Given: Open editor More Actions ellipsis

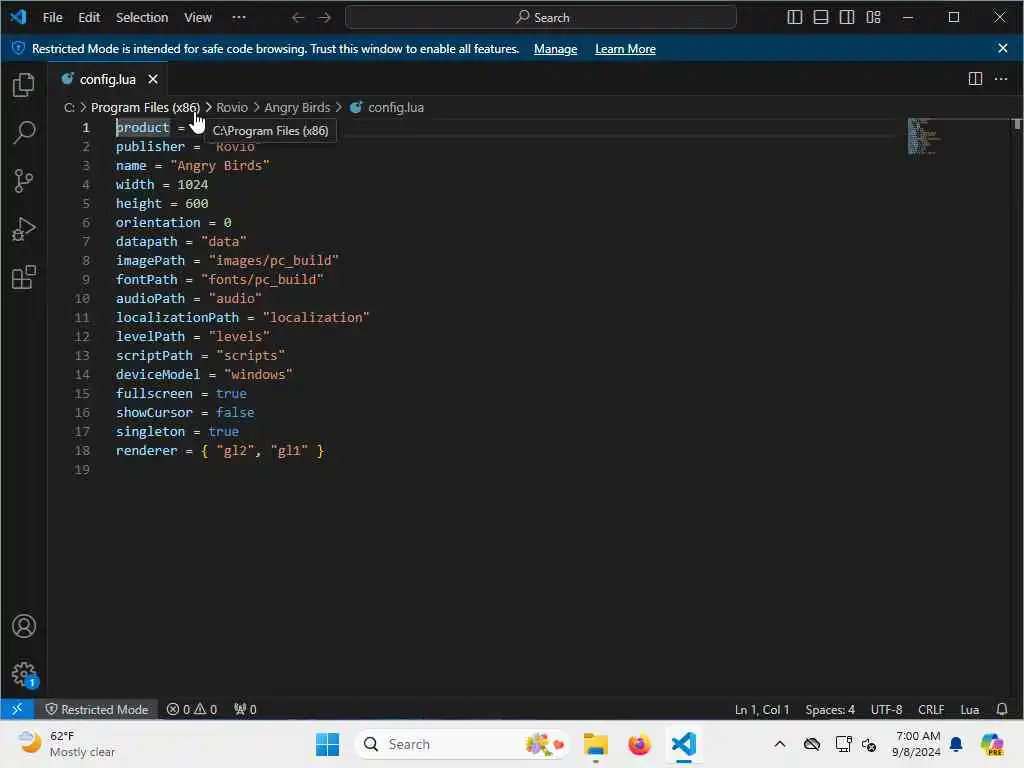Looking at the screenshot, I should pos(1000,79).
